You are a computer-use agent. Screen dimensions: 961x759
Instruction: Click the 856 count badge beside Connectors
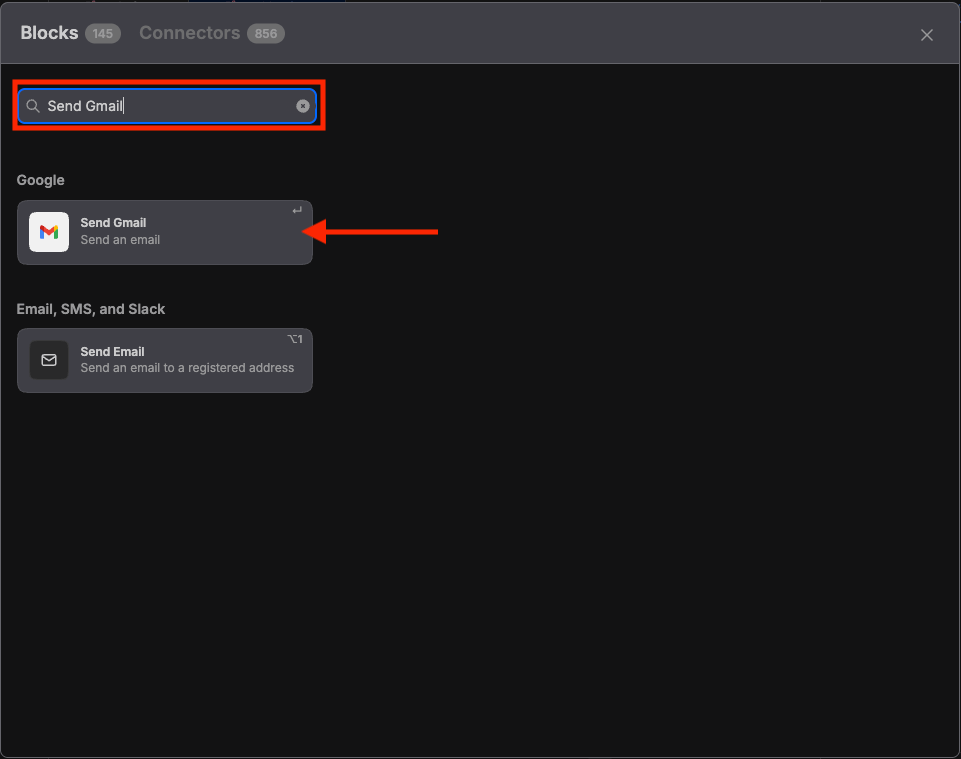coord(265,33)
